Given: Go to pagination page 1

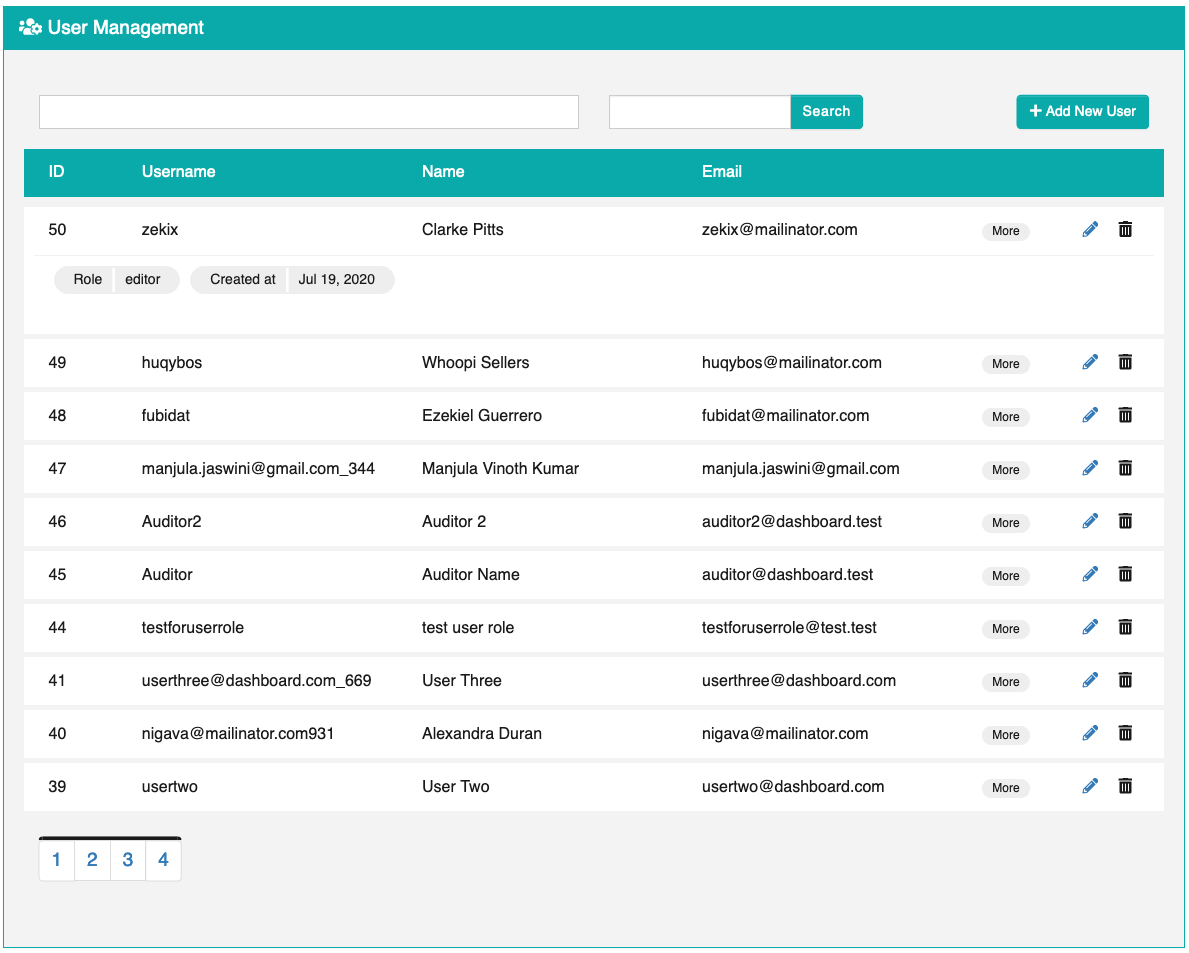Looking at the screenshot, I should pyautogui.click(x=56, y=860).
